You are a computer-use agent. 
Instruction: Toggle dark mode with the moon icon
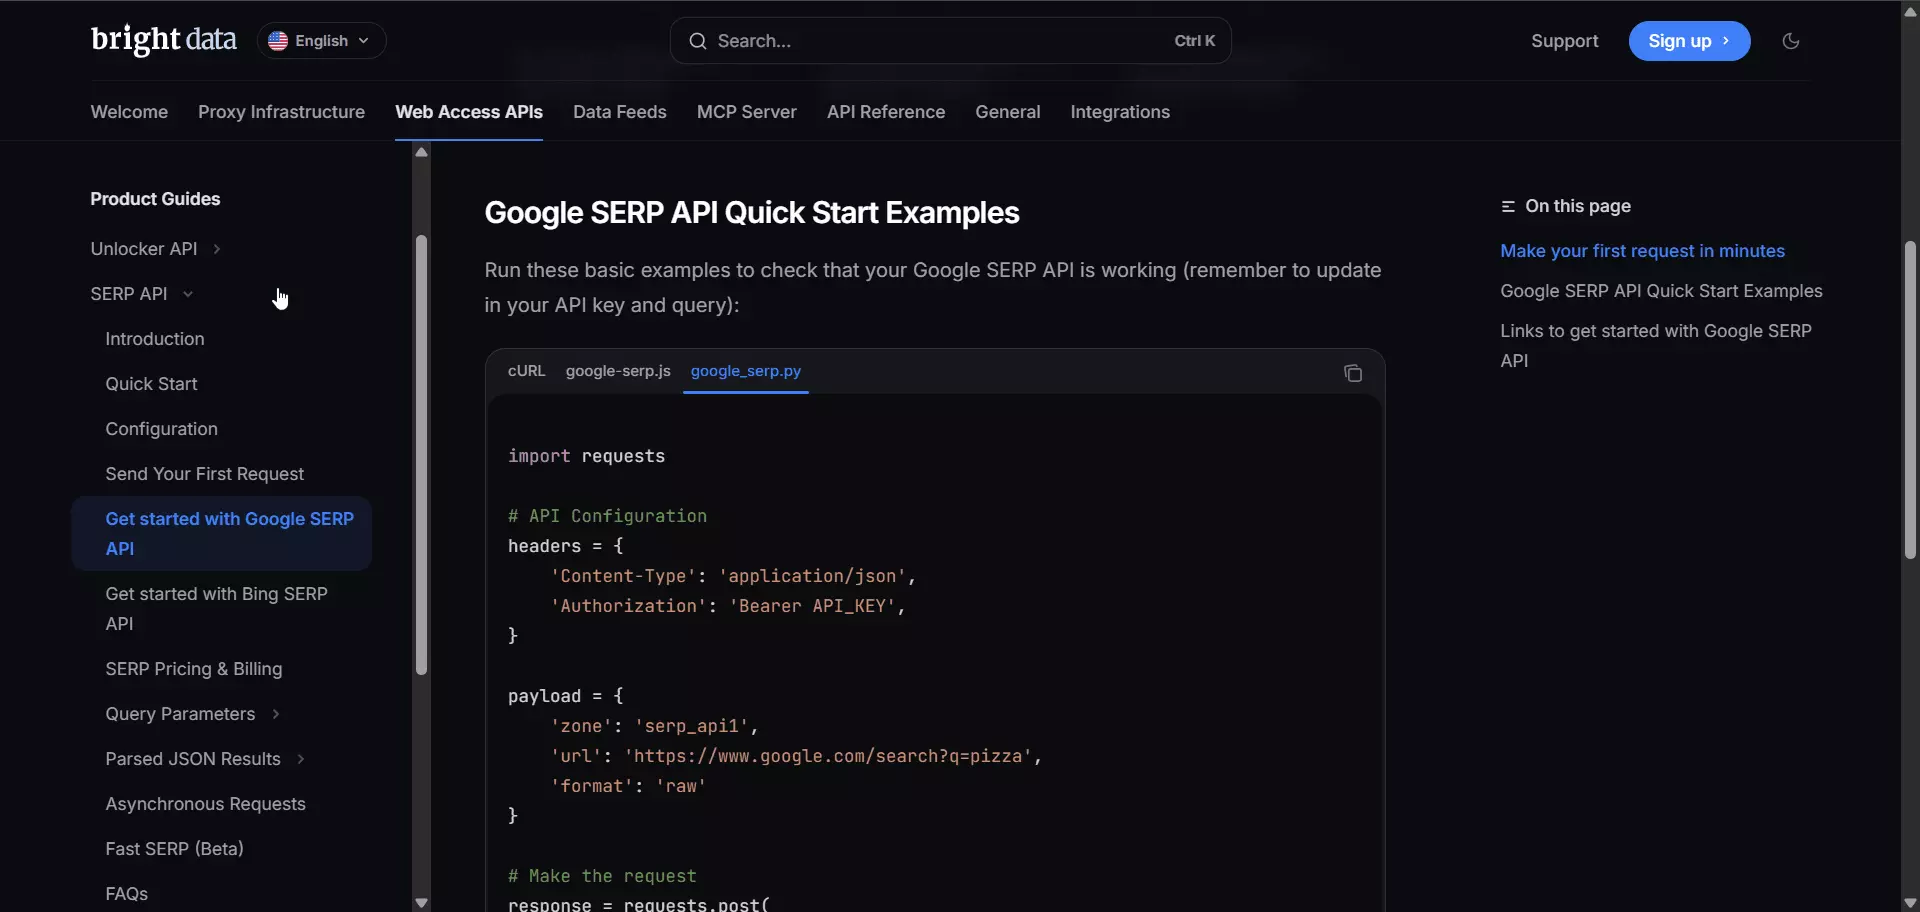(x=1790, y=41)
